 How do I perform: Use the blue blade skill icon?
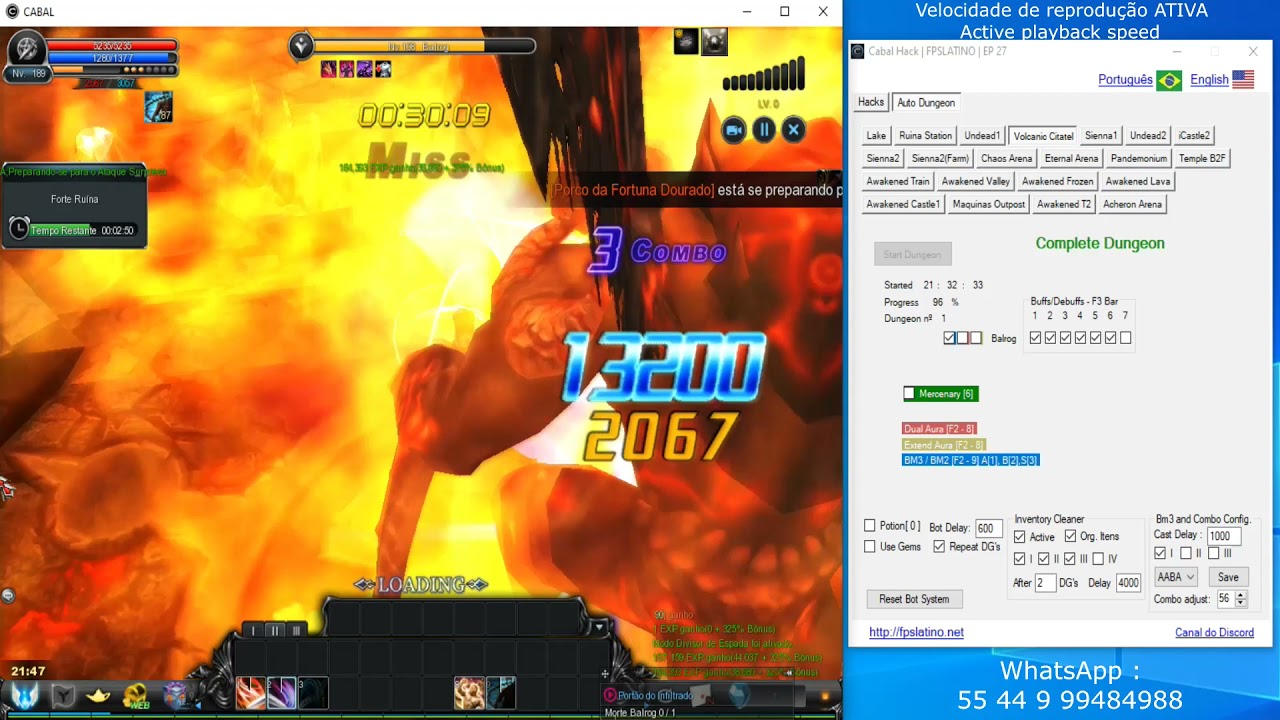click(501, 693)
